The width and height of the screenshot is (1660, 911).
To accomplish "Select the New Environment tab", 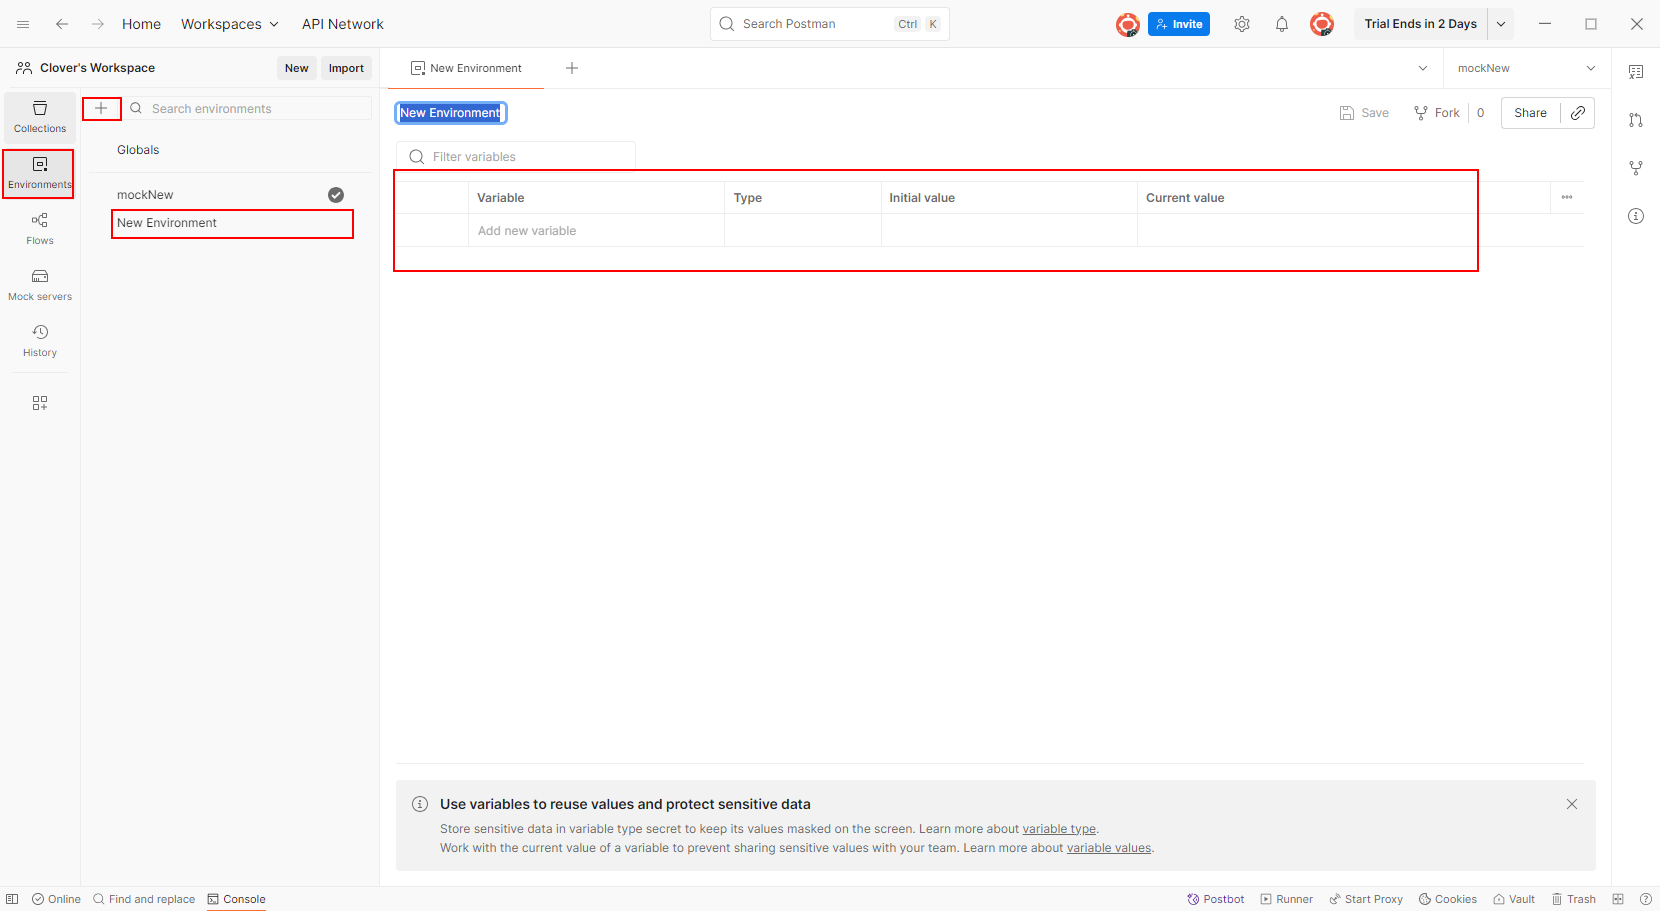I will tap(466, 68).
